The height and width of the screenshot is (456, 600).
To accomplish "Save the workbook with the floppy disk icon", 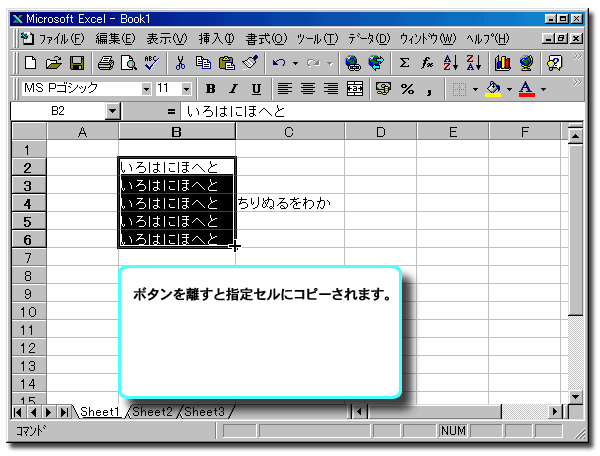I will tap(77, 63).
